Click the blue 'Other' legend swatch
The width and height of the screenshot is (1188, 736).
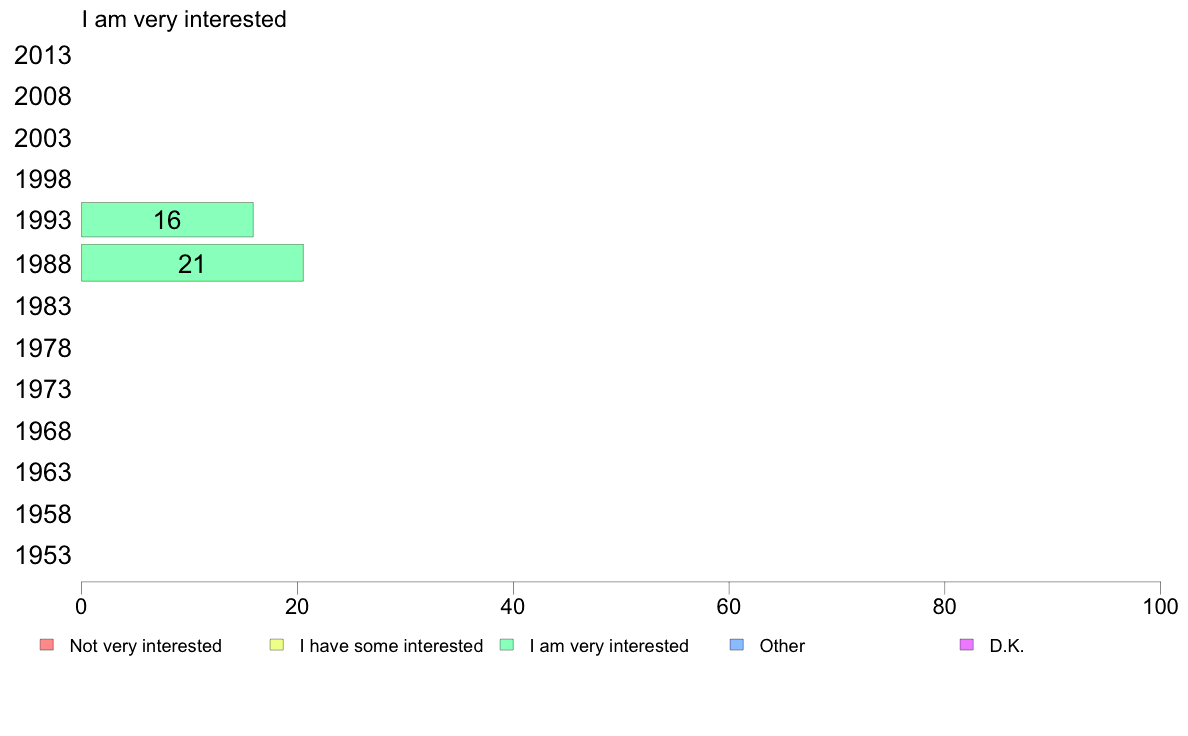tap(737, 645)
